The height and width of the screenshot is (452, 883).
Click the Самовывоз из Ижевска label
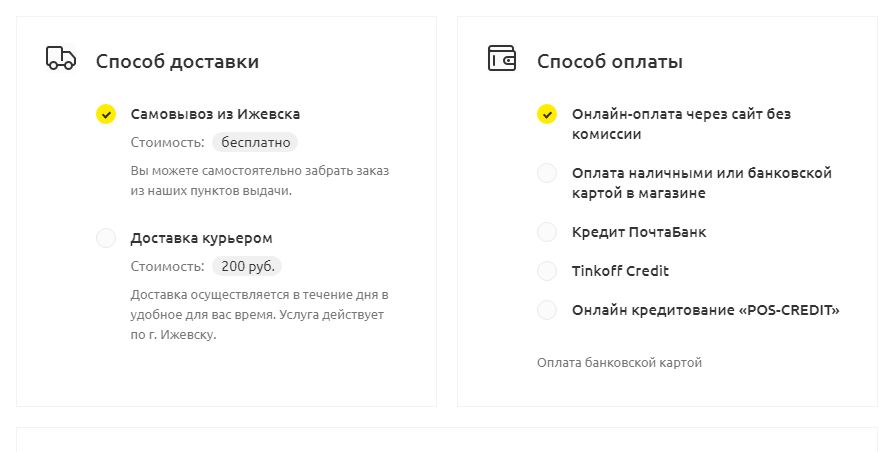point(215,114)
